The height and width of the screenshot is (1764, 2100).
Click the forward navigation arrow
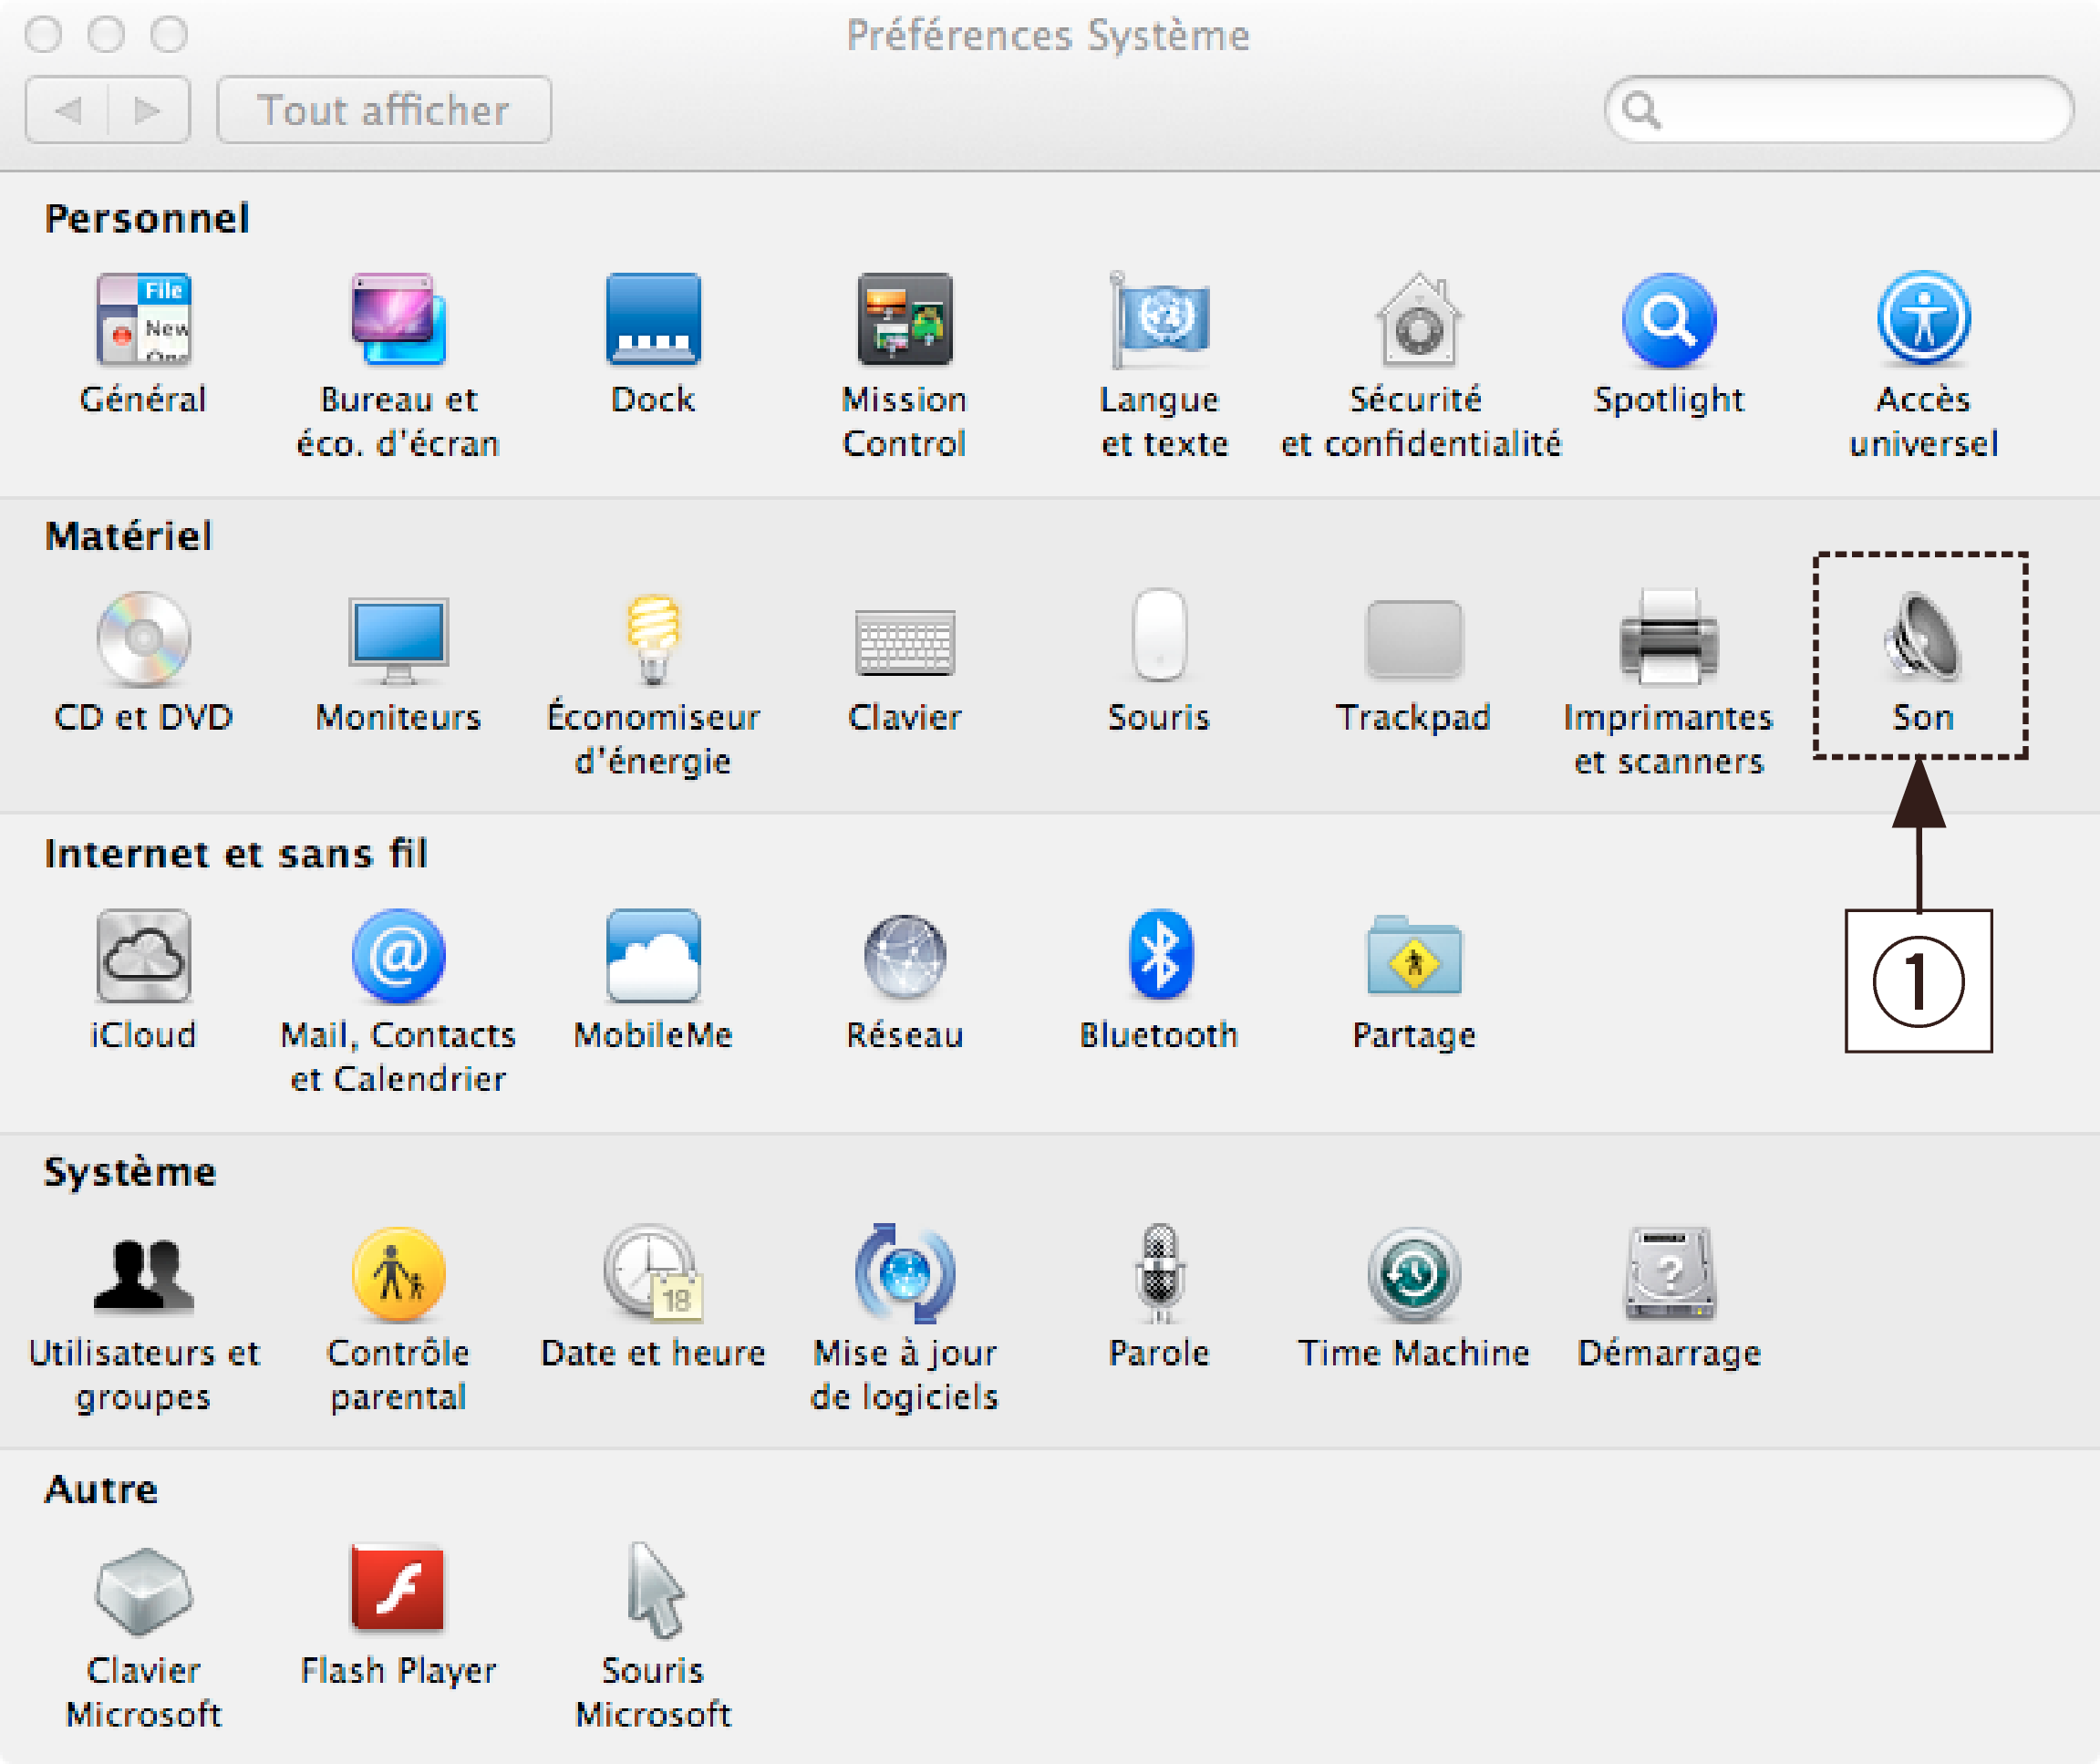click(148, 110)
